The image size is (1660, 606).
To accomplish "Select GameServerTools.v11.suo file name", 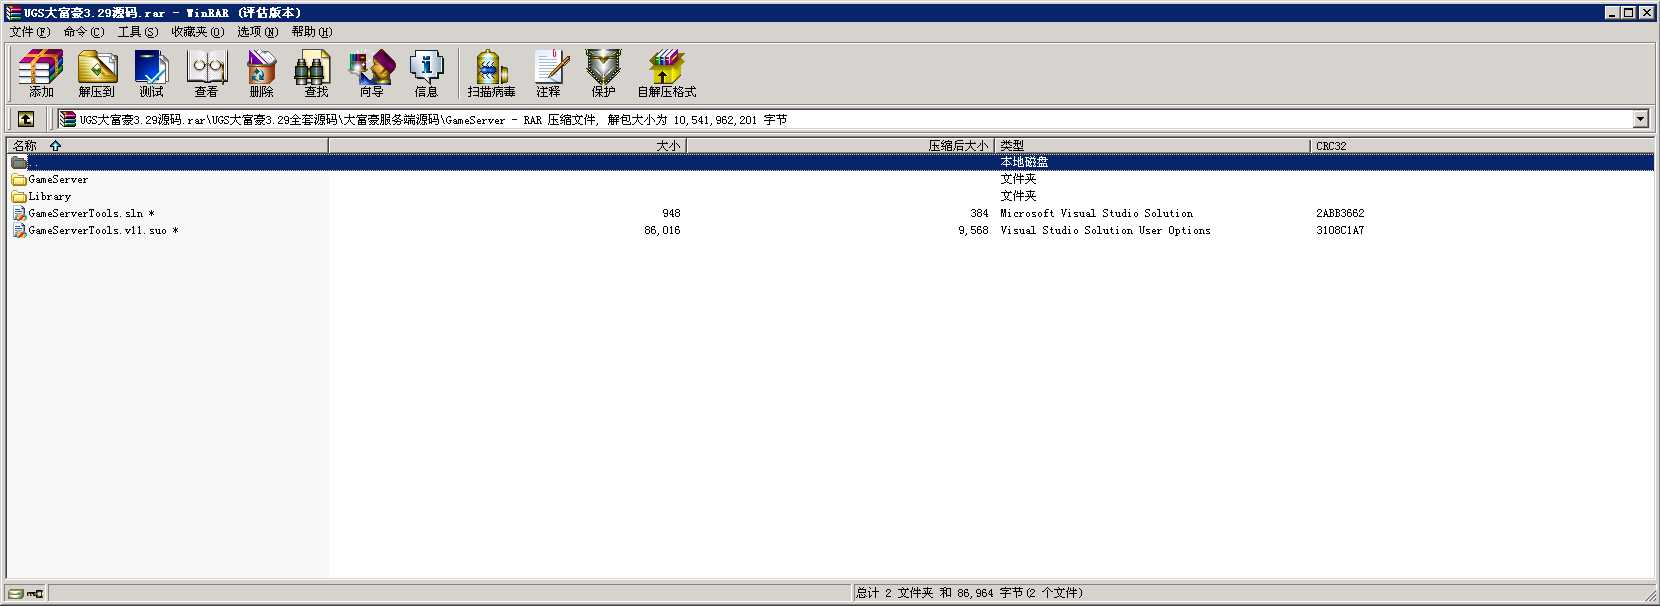I will point(103,231).
